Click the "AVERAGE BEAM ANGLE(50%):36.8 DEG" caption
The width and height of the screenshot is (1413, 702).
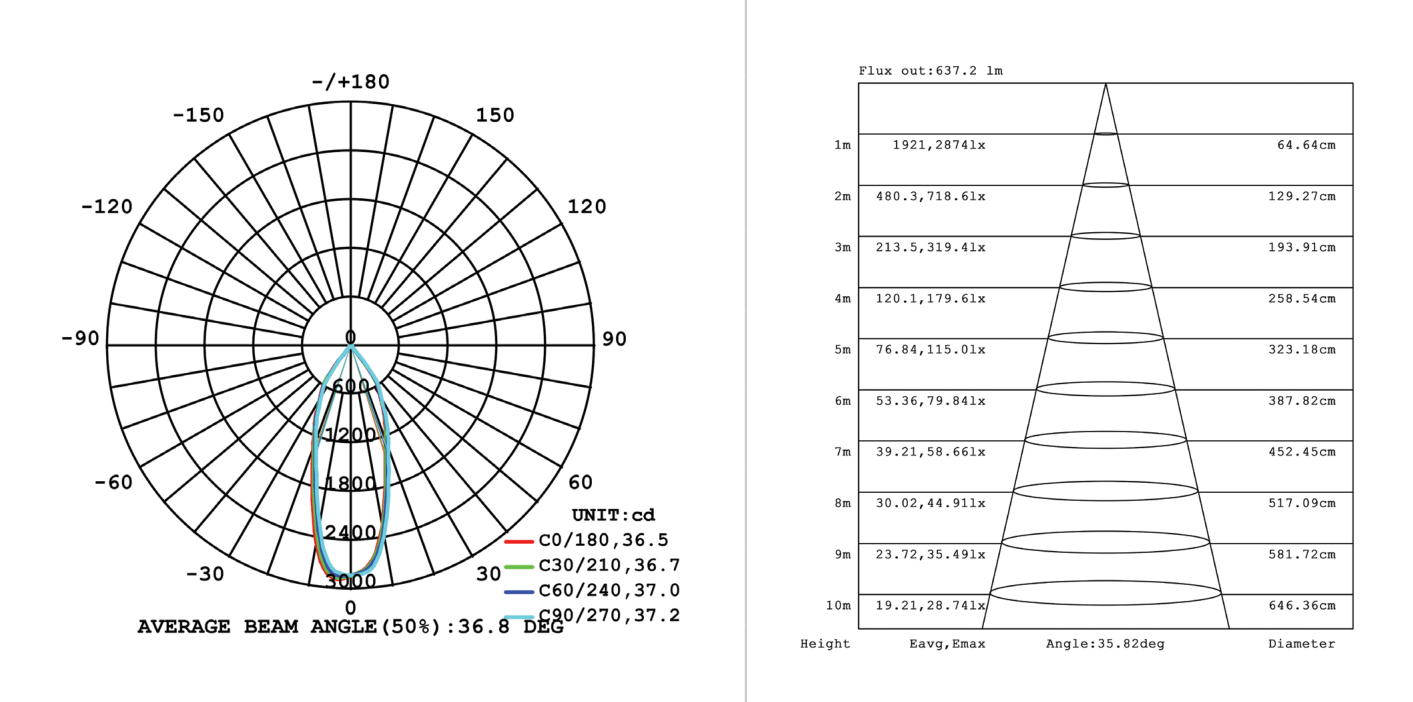pos(350,628)
